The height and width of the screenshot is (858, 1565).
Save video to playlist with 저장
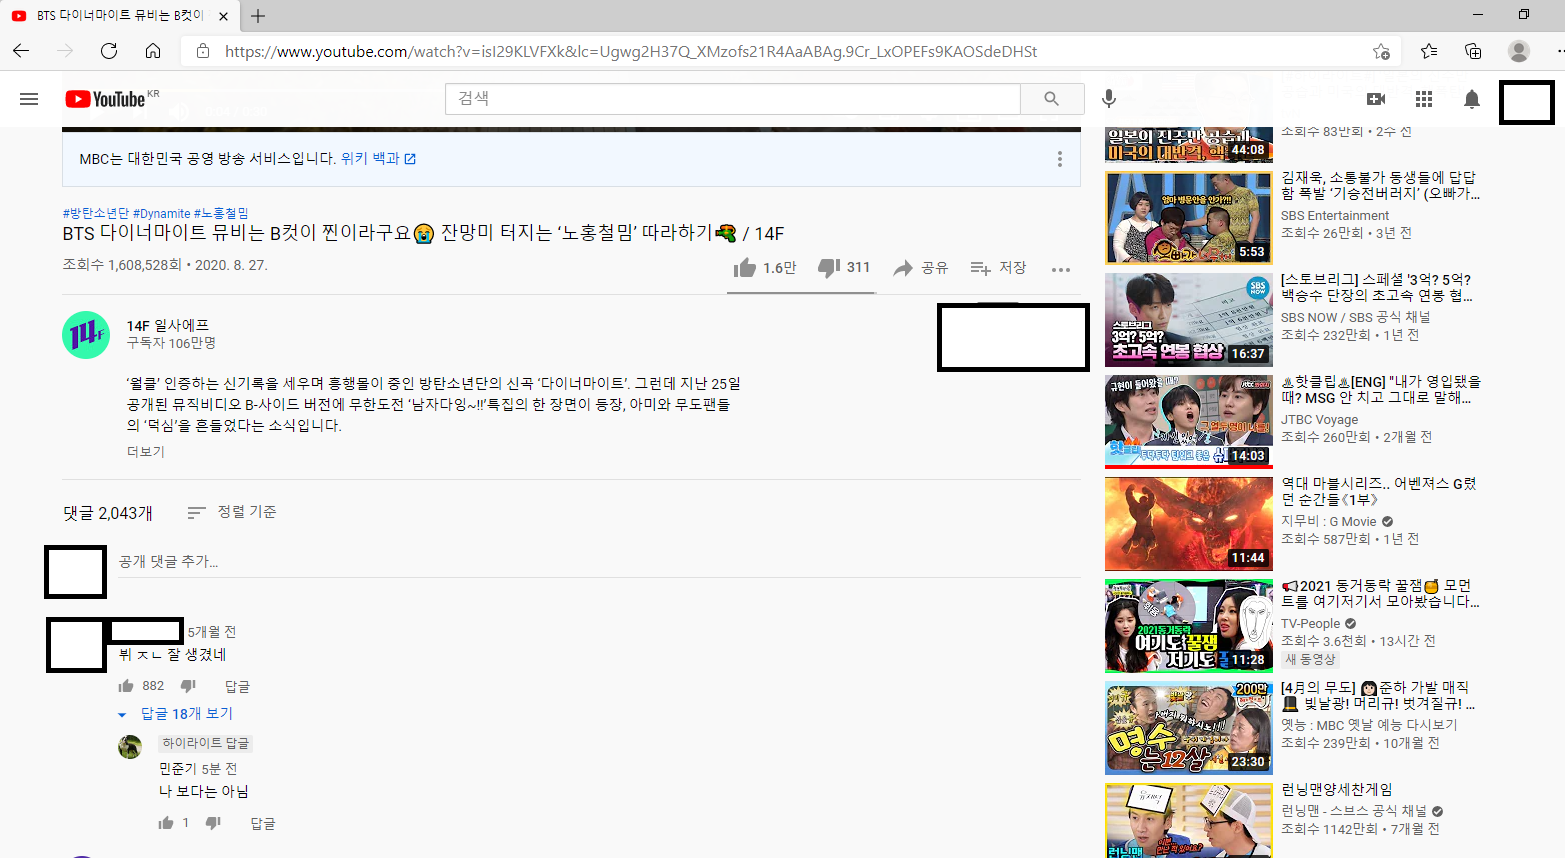click(x=998, y=268)
